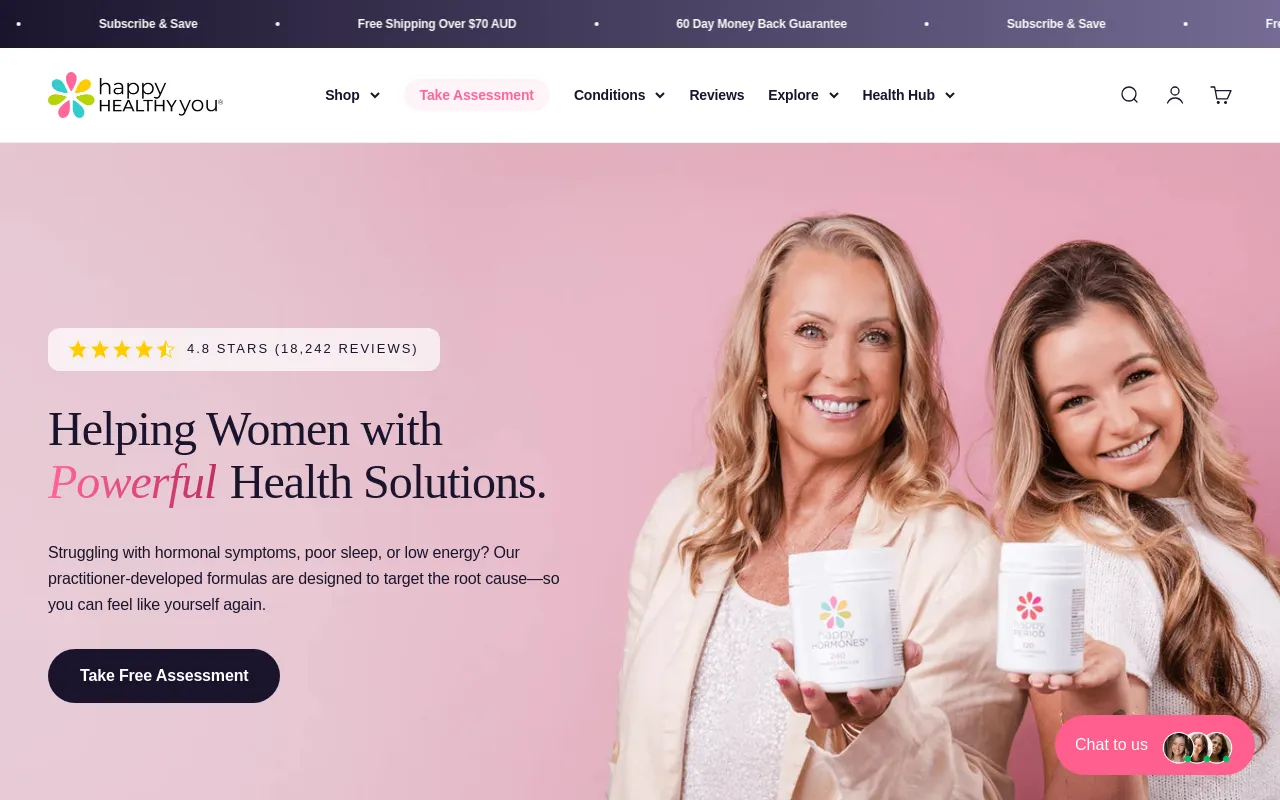Click the chat agent avatars
1280x800 pixels.
coord(1197,746)
